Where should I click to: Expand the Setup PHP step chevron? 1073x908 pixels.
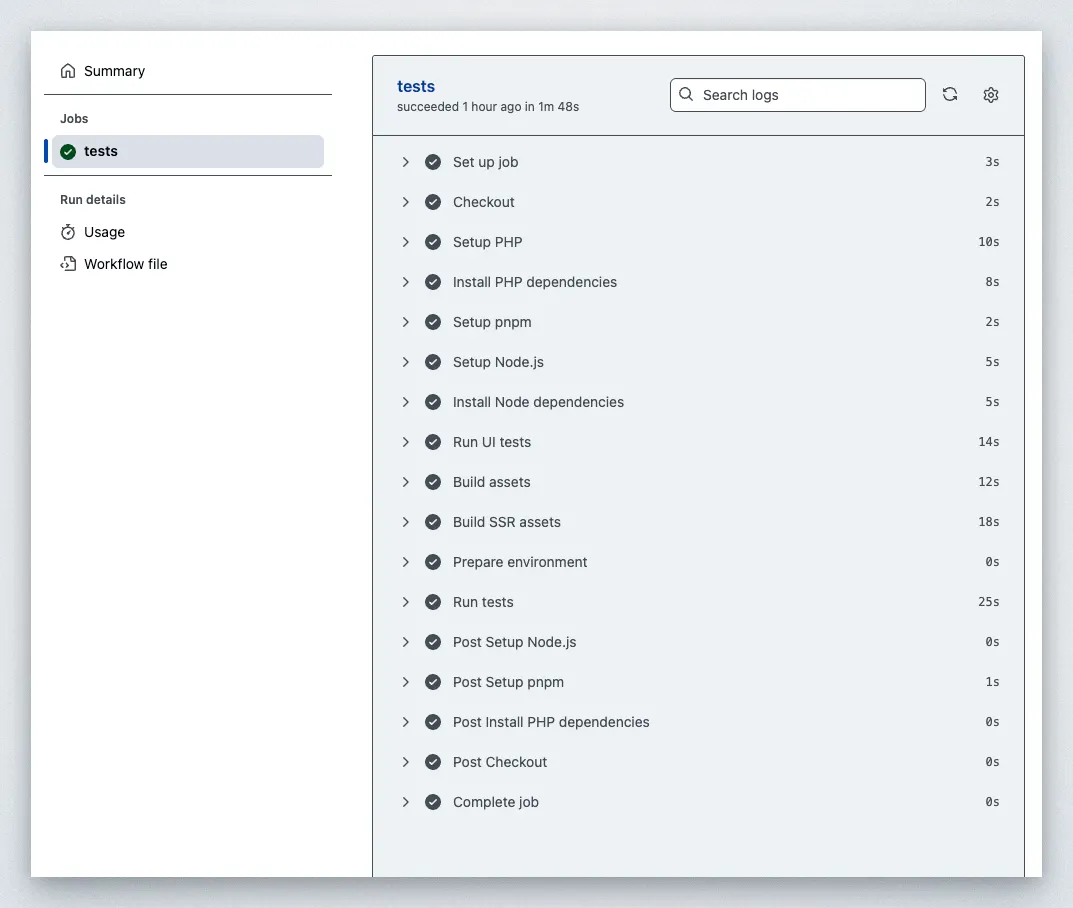tap(406, 242)
